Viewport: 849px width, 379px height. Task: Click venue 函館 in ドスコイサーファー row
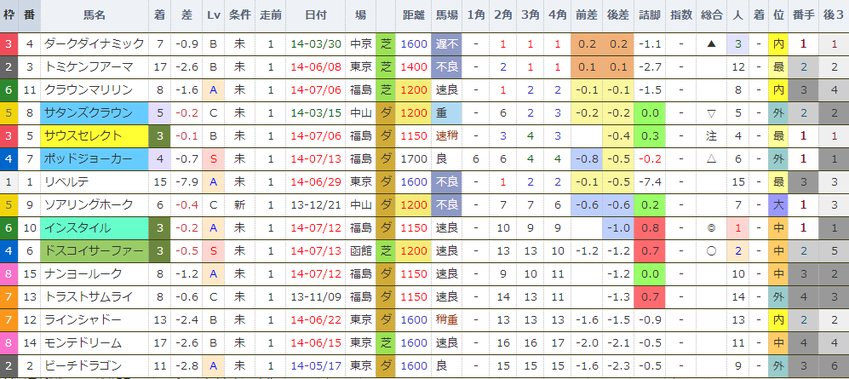(361, 251)
